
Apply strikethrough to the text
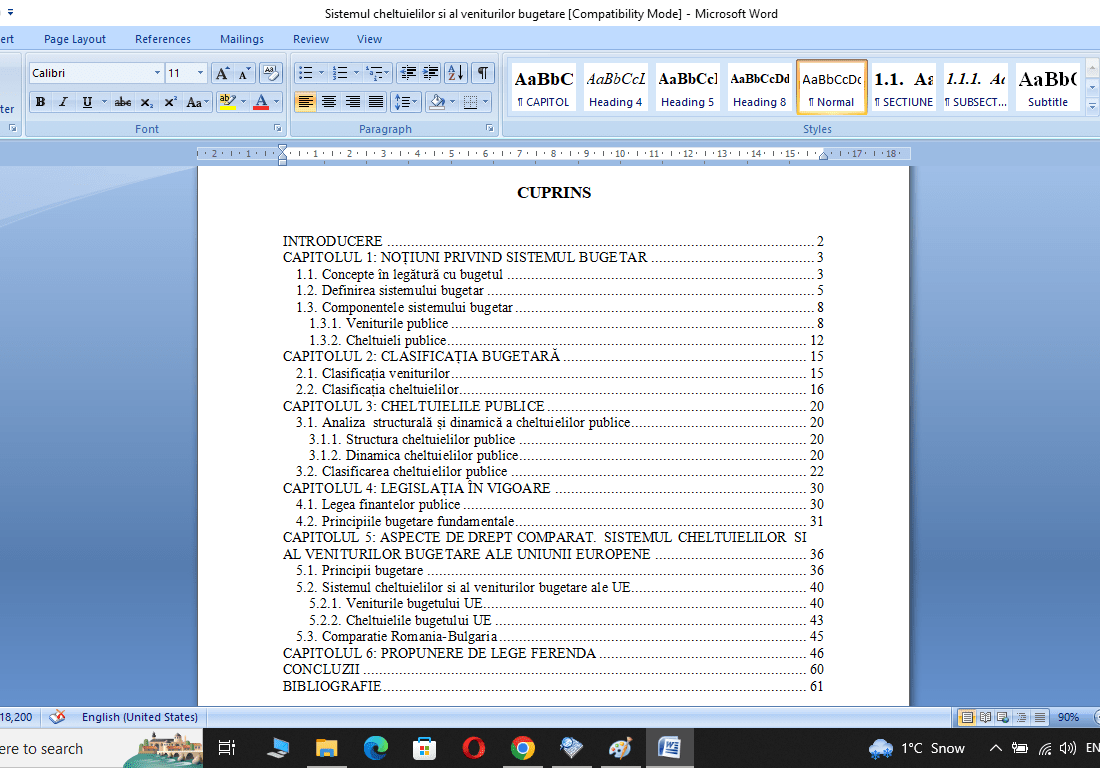click(123, 102)
